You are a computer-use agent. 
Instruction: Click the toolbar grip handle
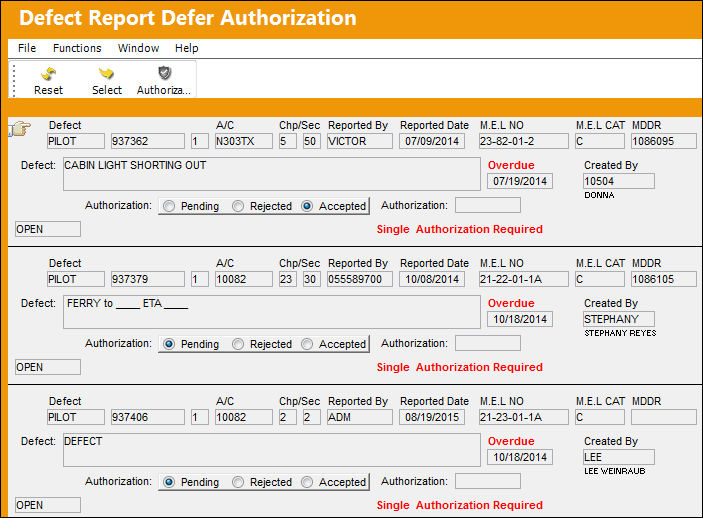click(x=14, y=80)
